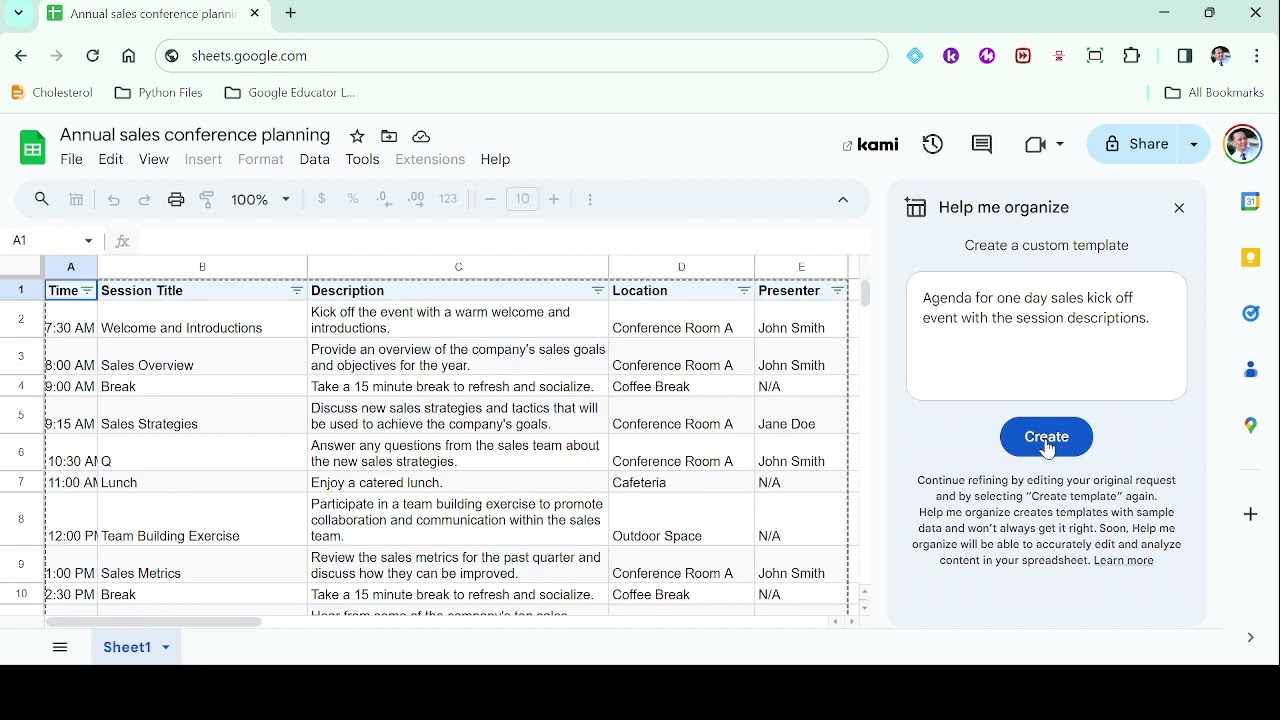Open the zoom 100% dropdown
The image size is (1280, 720).
tap(261, 200)
